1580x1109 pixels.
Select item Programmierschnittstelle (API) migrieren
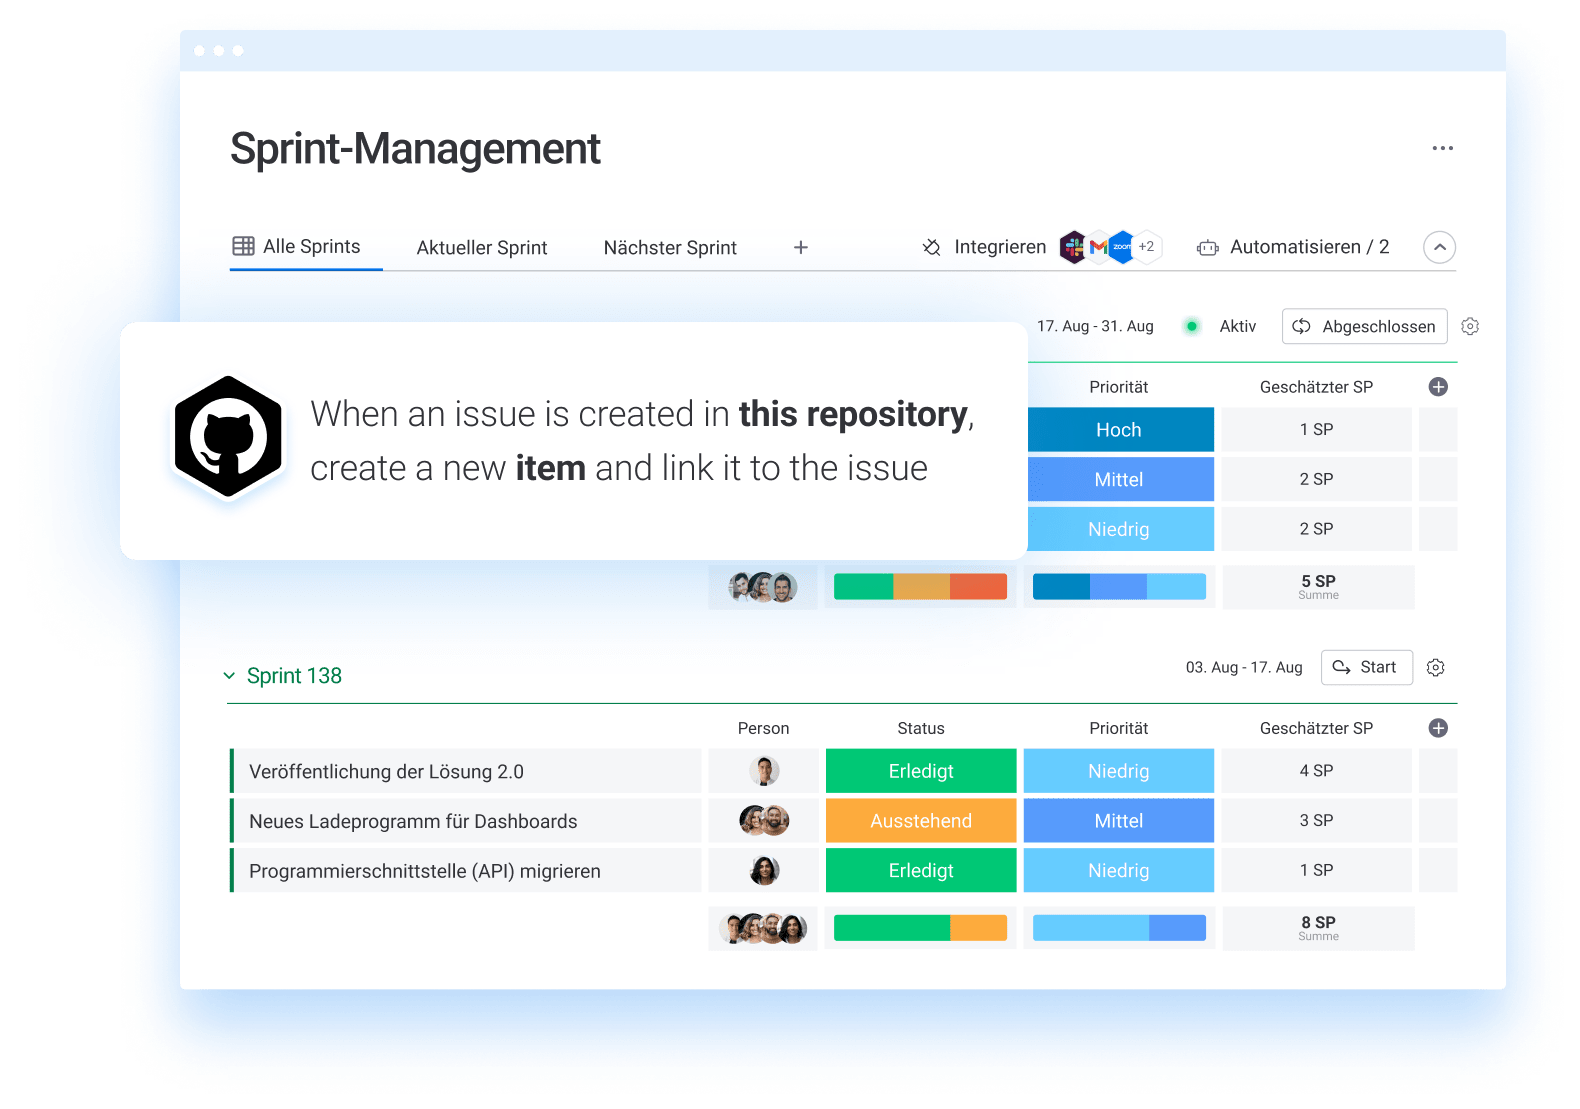point(466,871)
